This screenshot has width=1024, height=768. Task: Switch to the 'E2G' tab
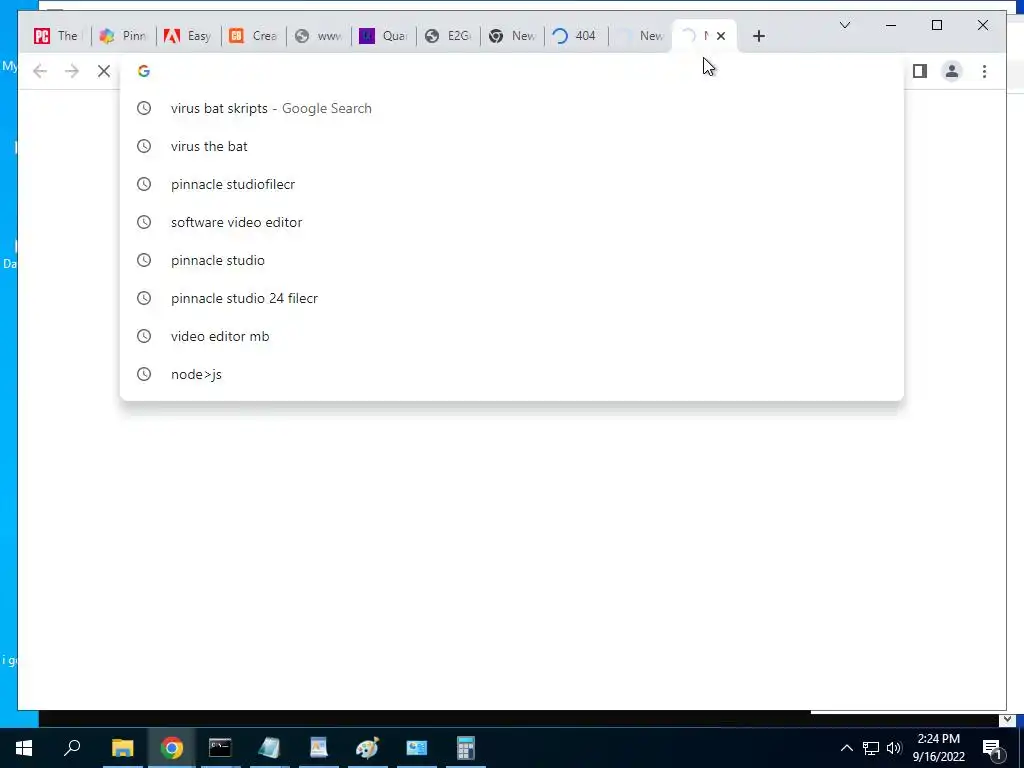click(x=448, y=36)
